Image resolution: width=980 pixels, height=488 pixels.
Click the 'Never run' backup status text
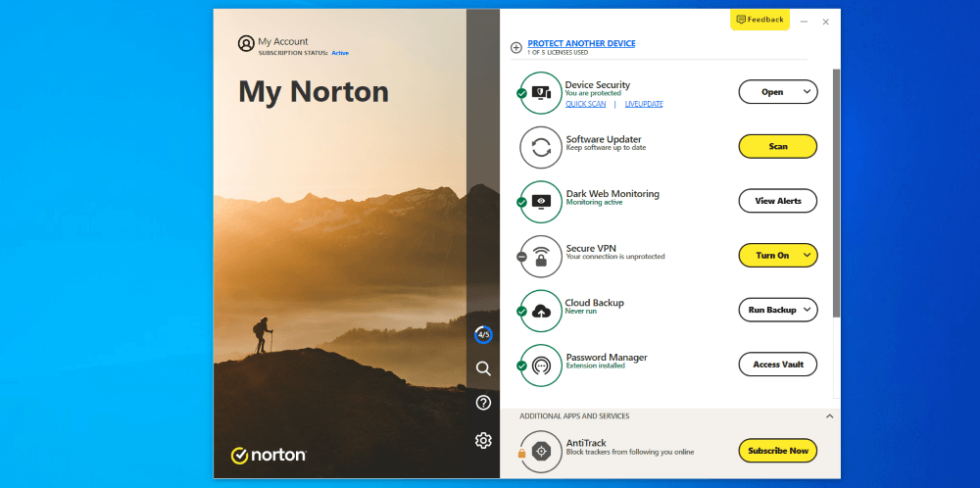(x=581, y=311)
